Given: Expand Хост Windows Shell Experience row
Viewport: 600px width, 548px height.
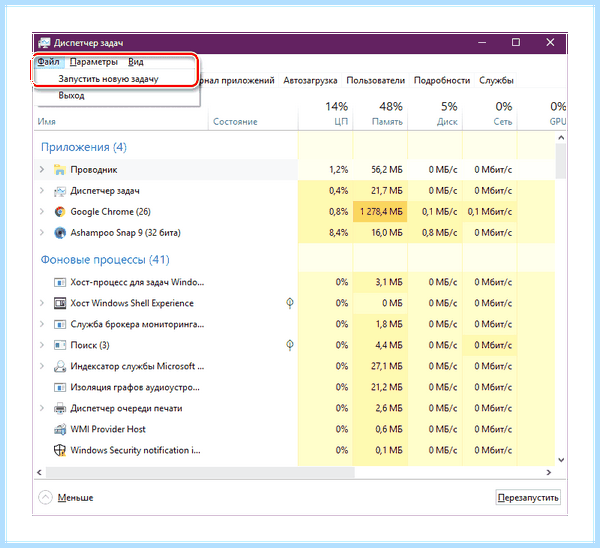Looking at the screenshot, I should tap(42, 303).
